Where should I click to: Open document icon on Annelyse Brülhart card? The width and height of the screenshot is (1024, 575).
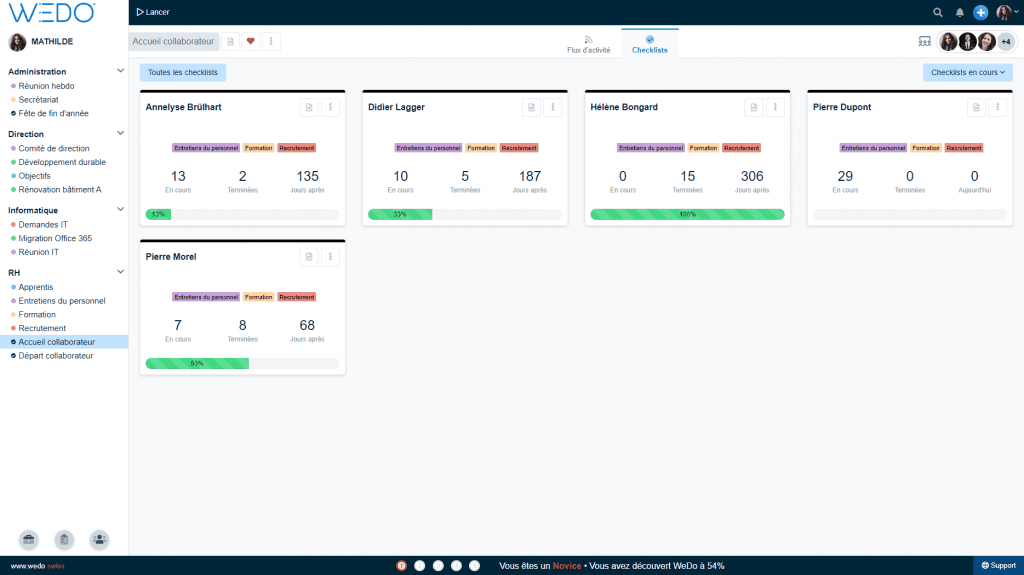tap(309, 107)
